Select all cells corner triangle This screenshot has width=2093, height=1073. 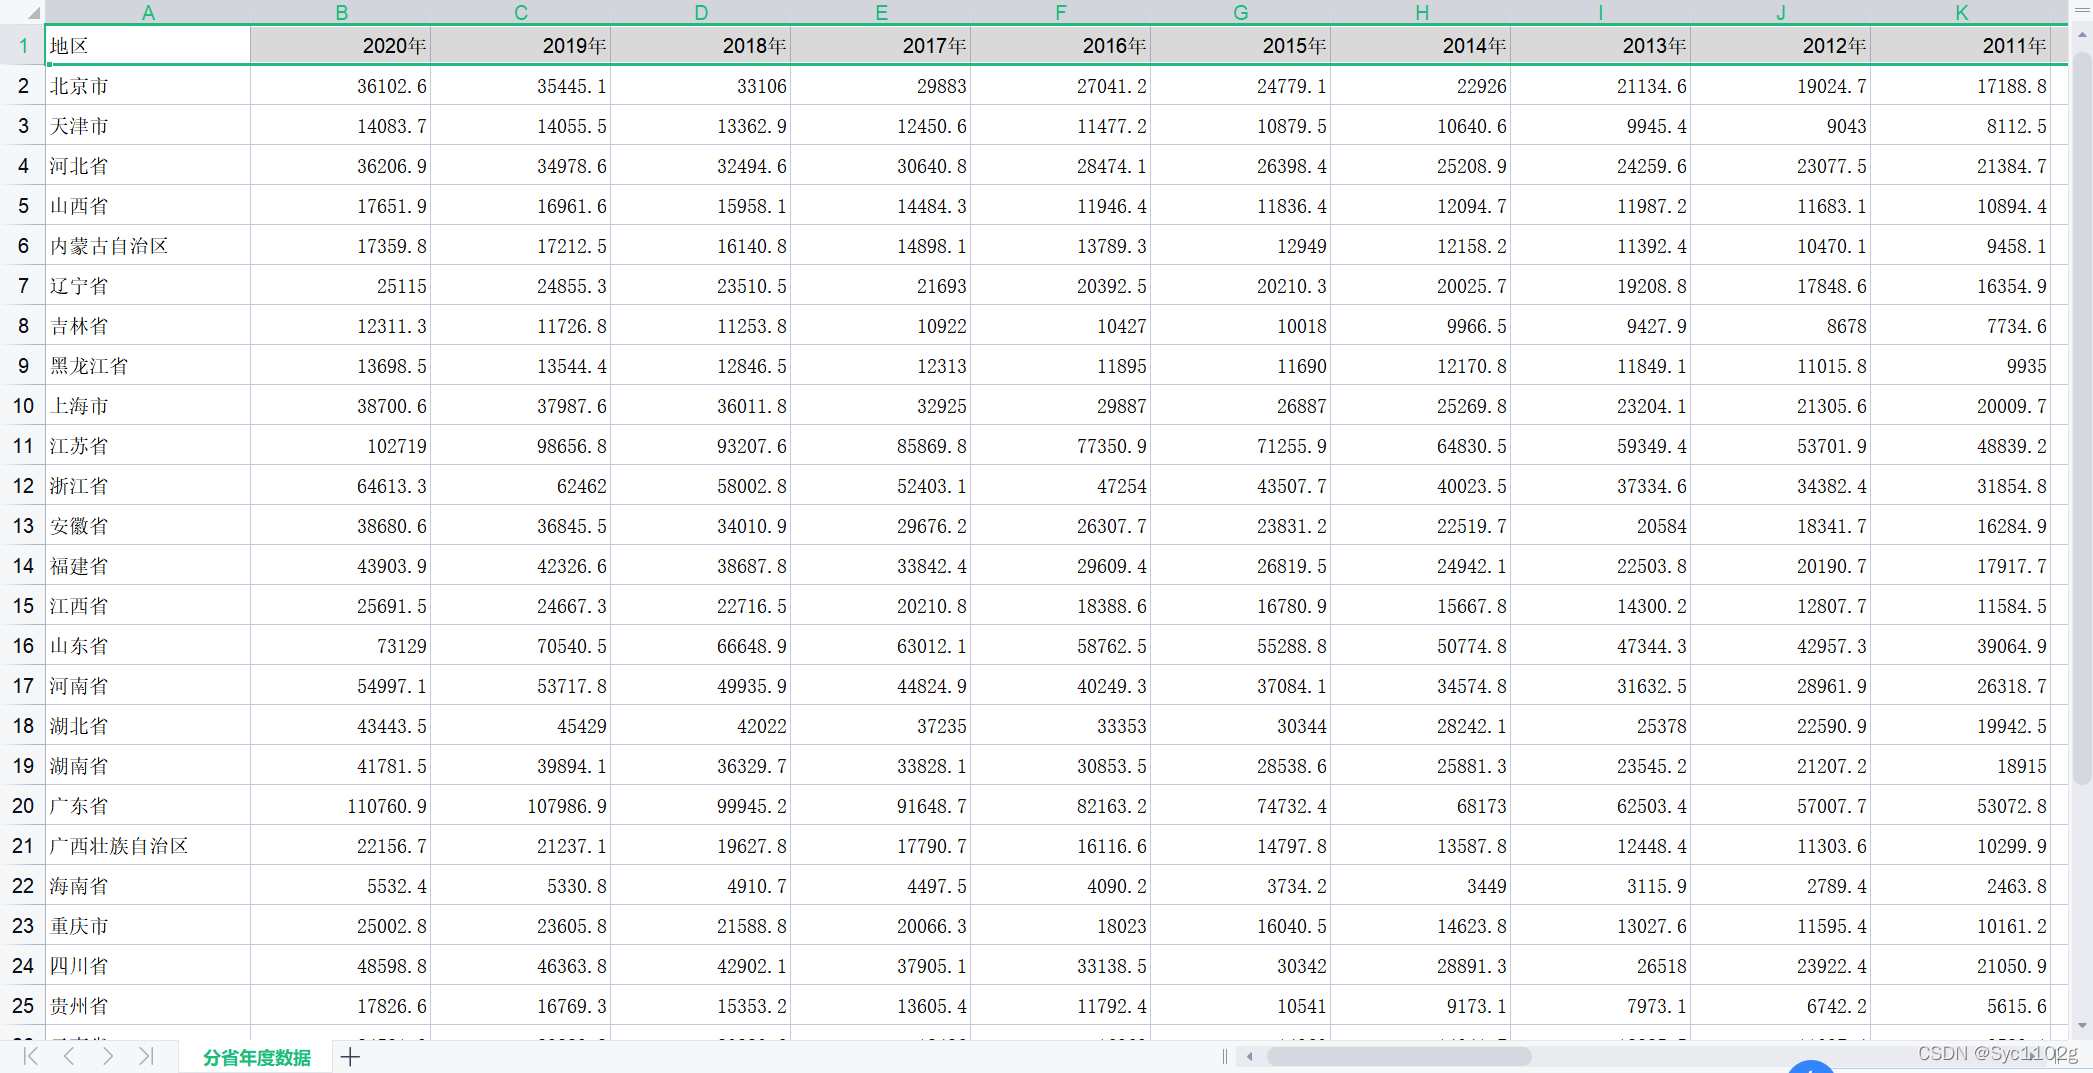33,13
